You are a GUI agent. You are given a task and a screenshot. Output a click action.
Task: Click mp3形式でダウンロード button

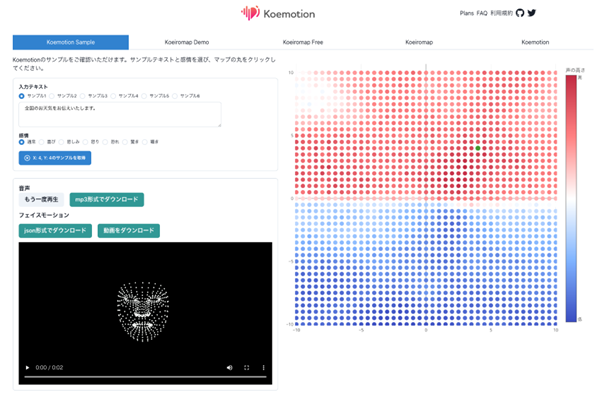click(107, 200)
